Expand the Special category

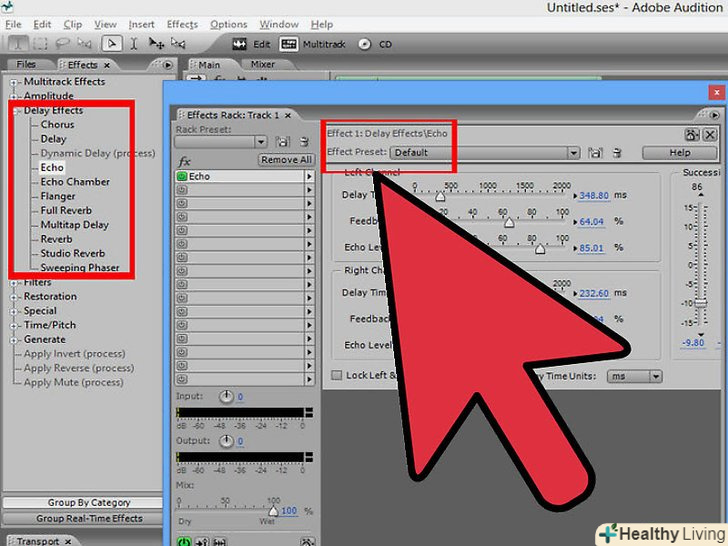point(13,312)
